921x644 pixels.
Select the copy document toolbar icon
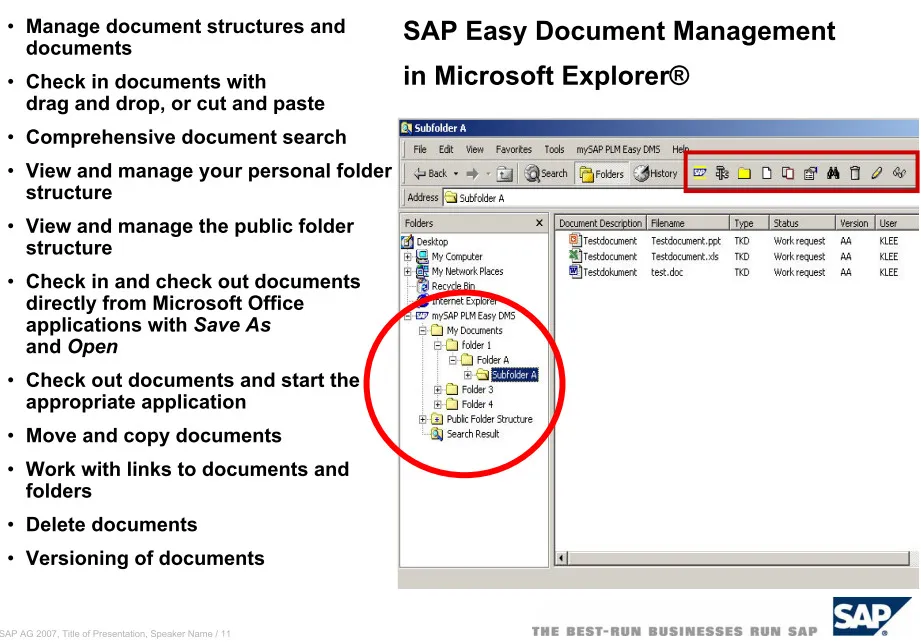click(x=788, y=172)
